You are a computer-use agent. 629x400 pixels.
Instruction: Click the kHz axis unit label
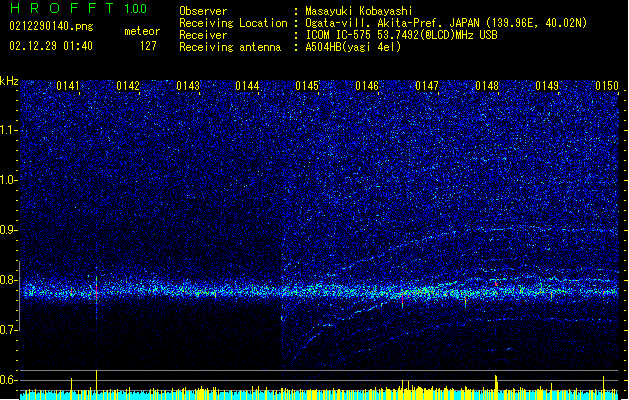tap(9, 81)
